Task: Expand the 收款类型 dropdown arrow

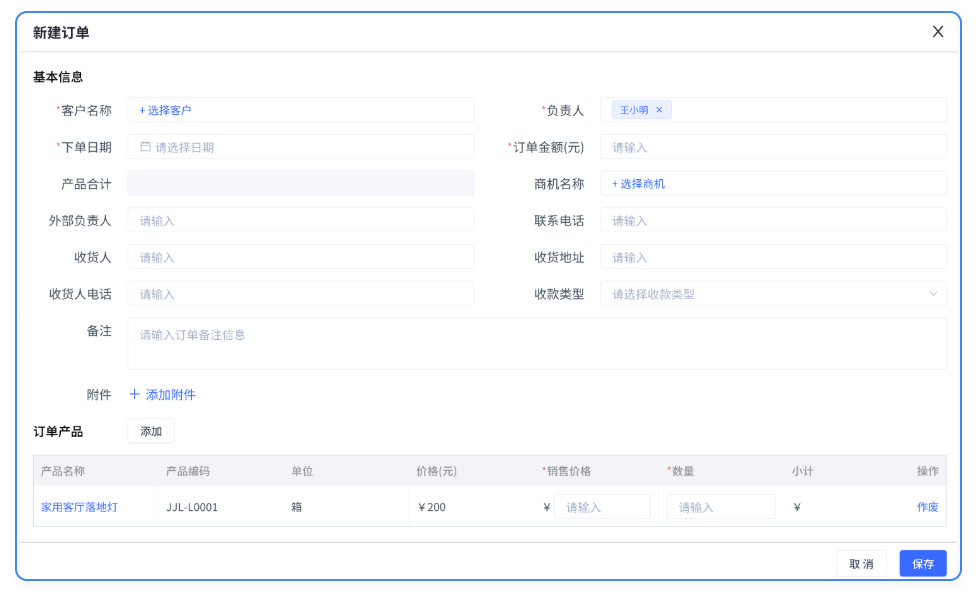Action: (x=933, y=294)
